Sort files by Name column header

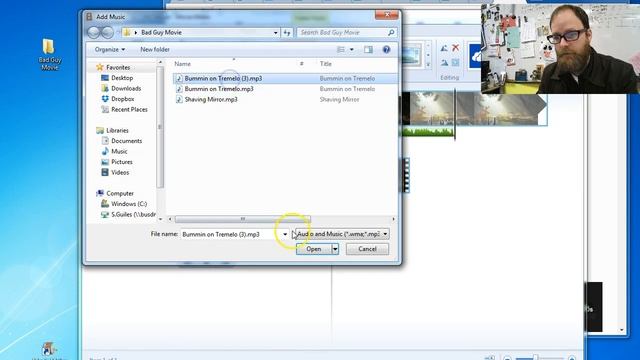click(x=182, y=64)
